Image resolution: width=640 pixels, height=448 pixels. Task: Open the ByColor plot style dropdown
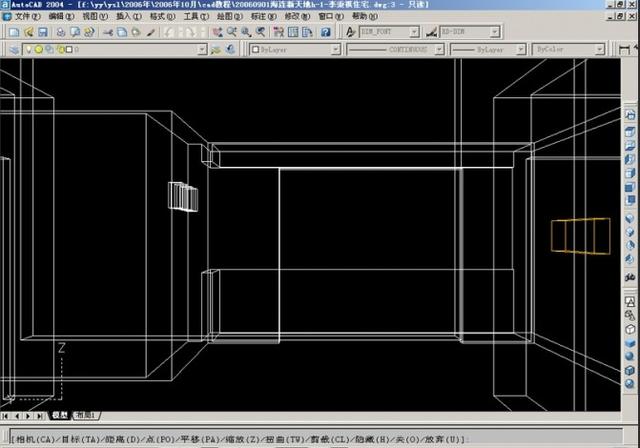coord(599,50)
